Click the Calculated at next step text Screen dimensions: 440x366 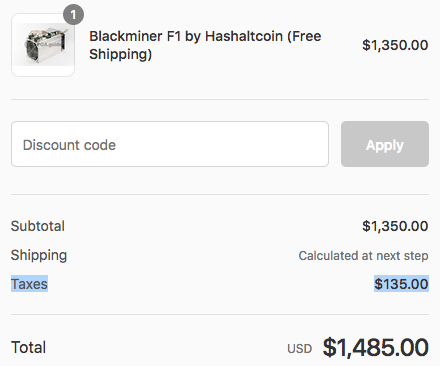click(x=363, y=256)
